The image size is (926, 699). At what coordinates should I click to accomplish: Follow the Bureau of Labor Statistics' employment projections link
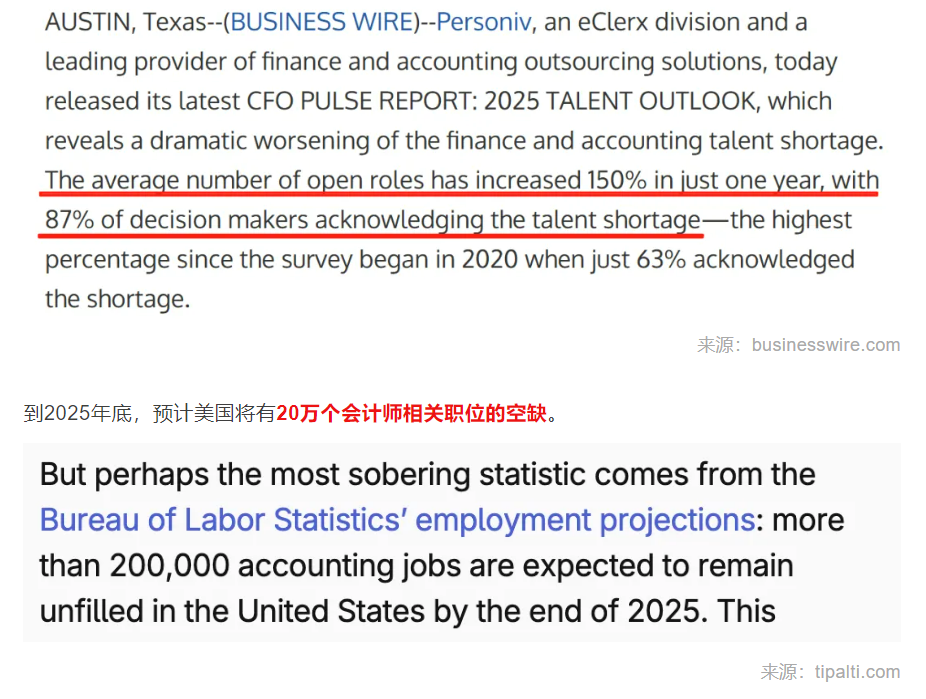[397, 521]
